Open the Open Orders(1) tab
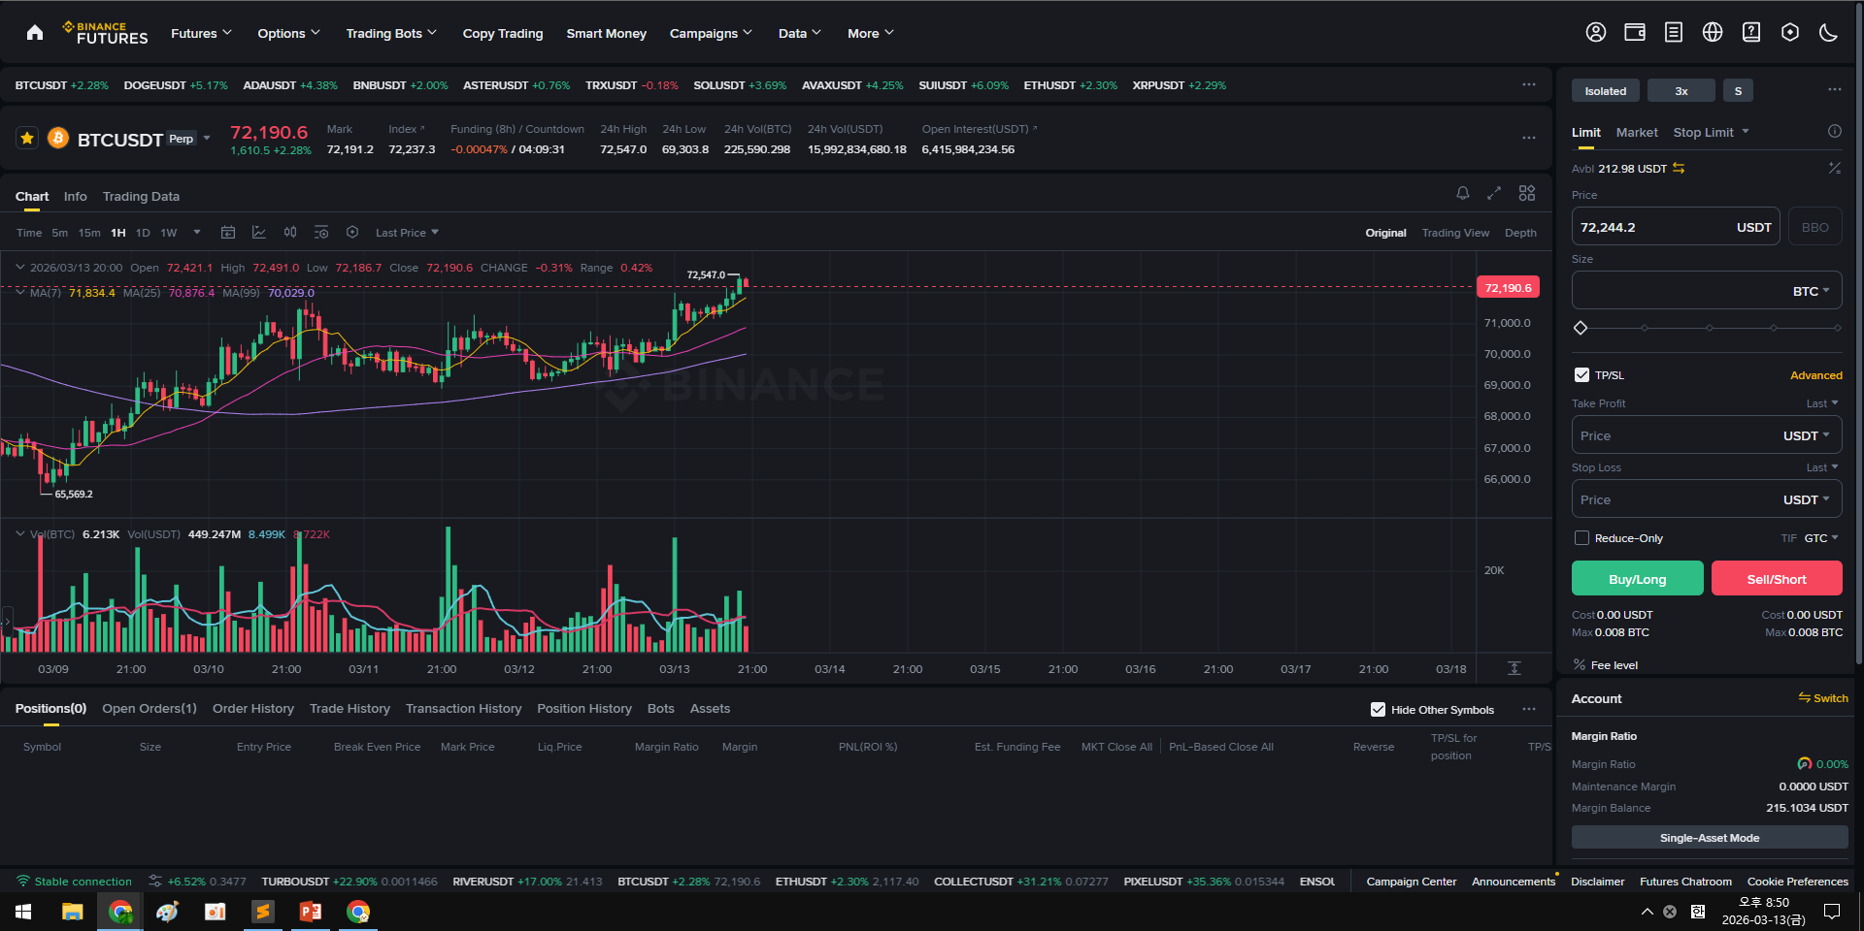Screen dimensions: 1864x931 [149, 708]
